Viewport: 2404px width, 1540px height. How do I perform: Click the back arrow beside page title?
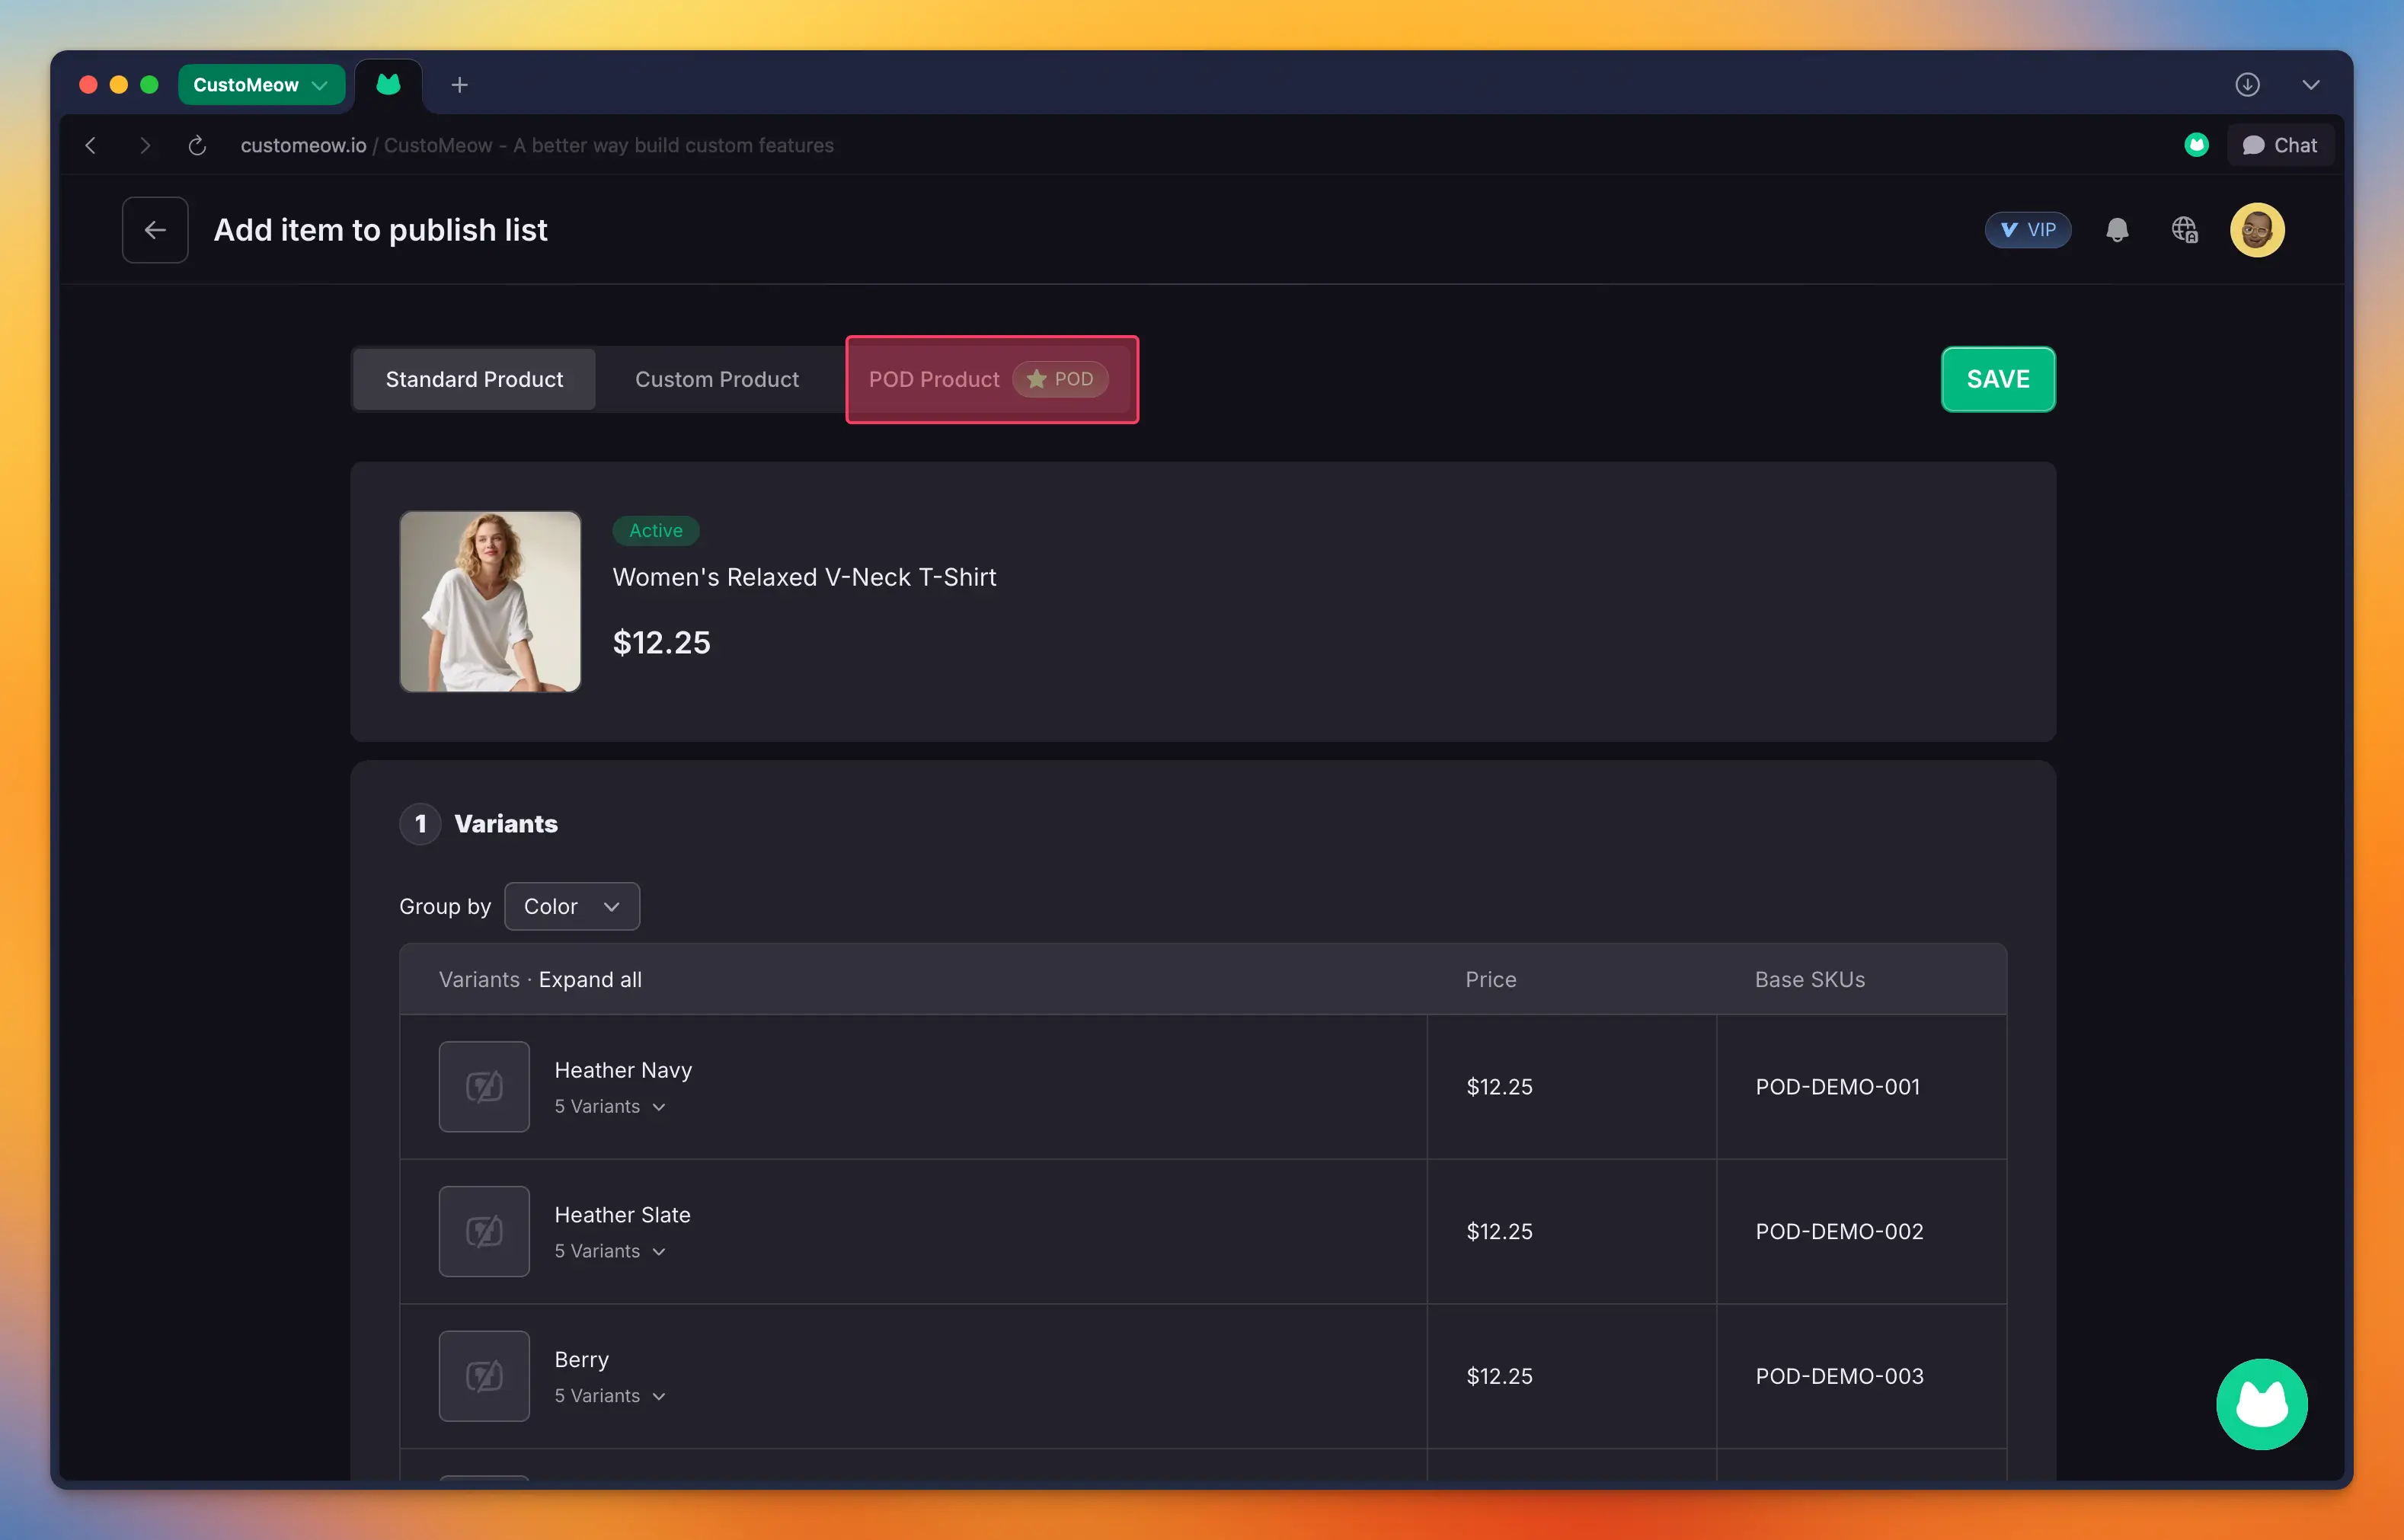155,230
